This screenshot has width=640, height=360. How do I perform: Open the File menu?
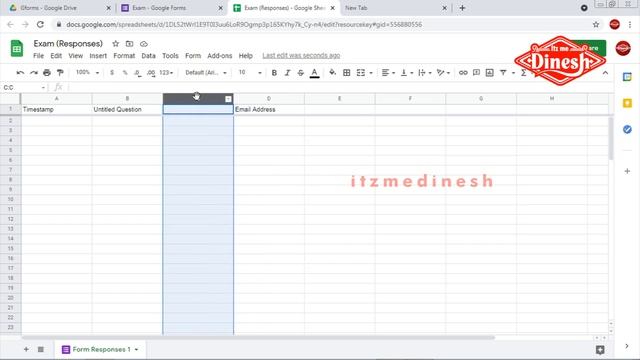(38, 56)
